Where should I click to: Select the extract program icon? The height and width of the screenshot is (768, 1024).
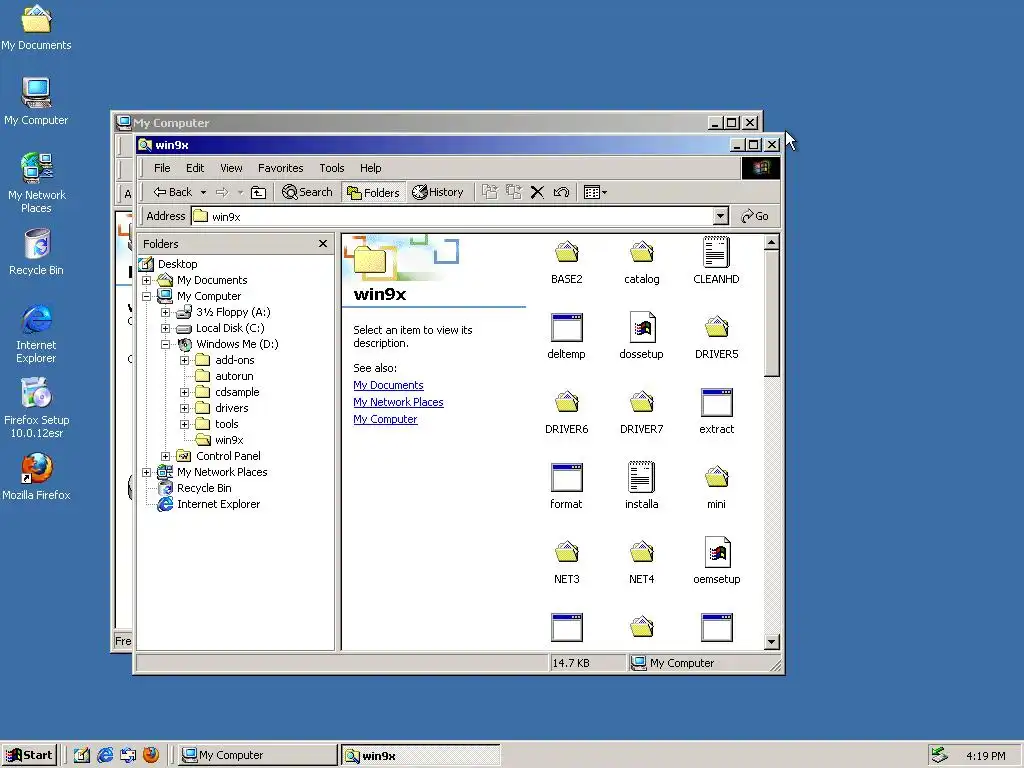(716, 402)
